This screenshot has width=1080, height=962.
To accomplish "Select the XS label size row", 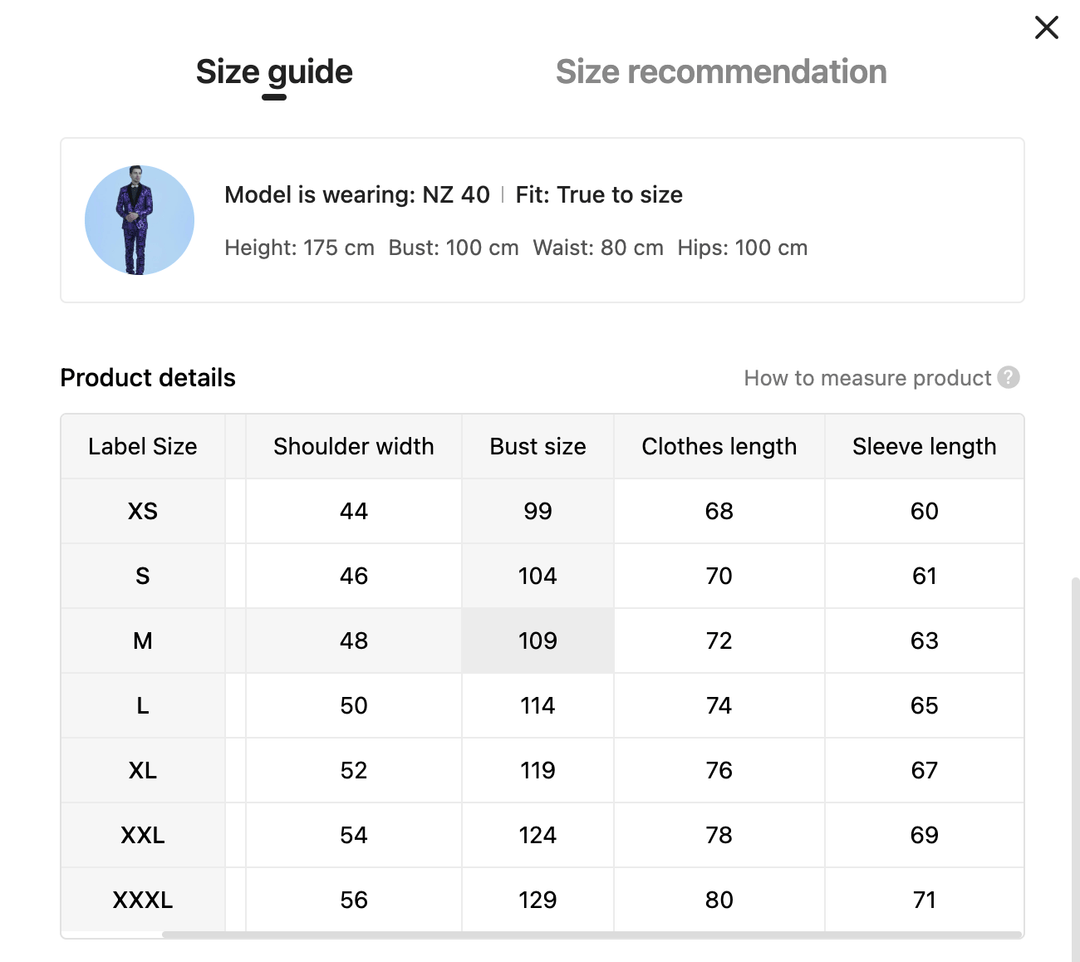I will (143, 511).
